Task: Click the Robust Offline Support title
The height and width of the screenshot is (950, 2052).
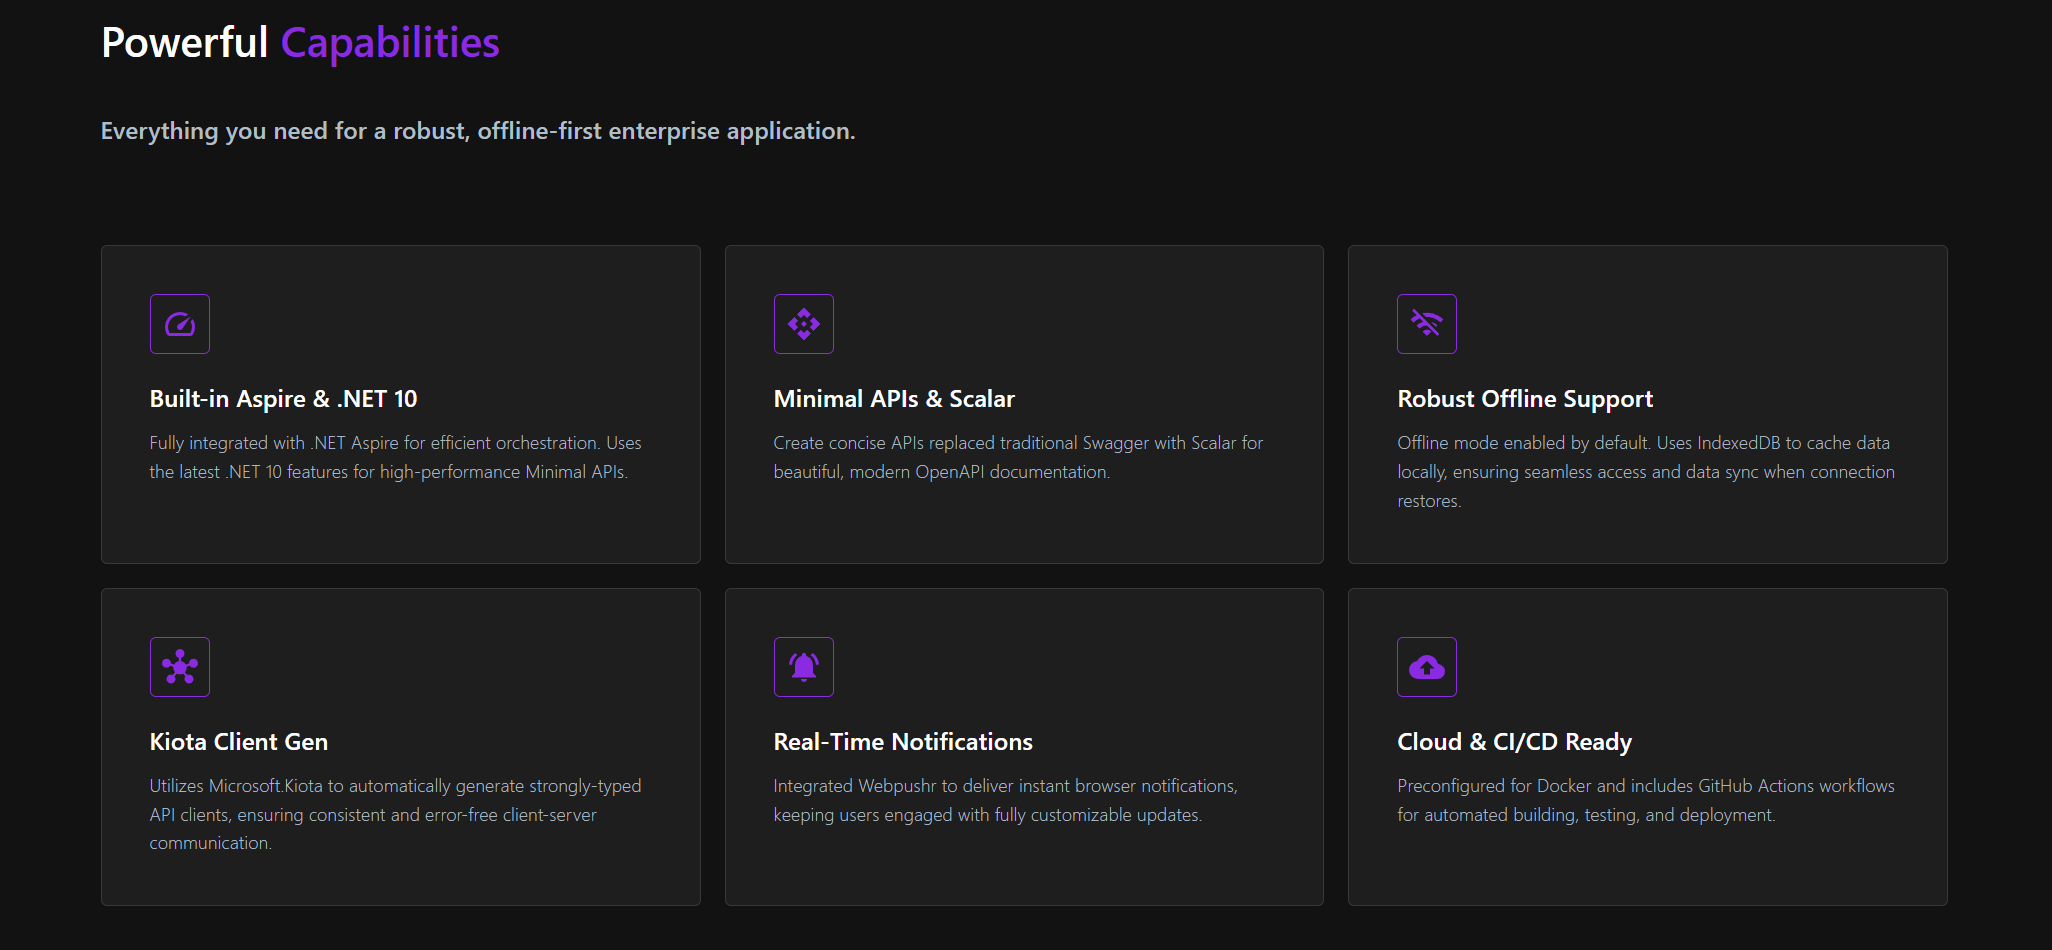Action: point(1524,399)
